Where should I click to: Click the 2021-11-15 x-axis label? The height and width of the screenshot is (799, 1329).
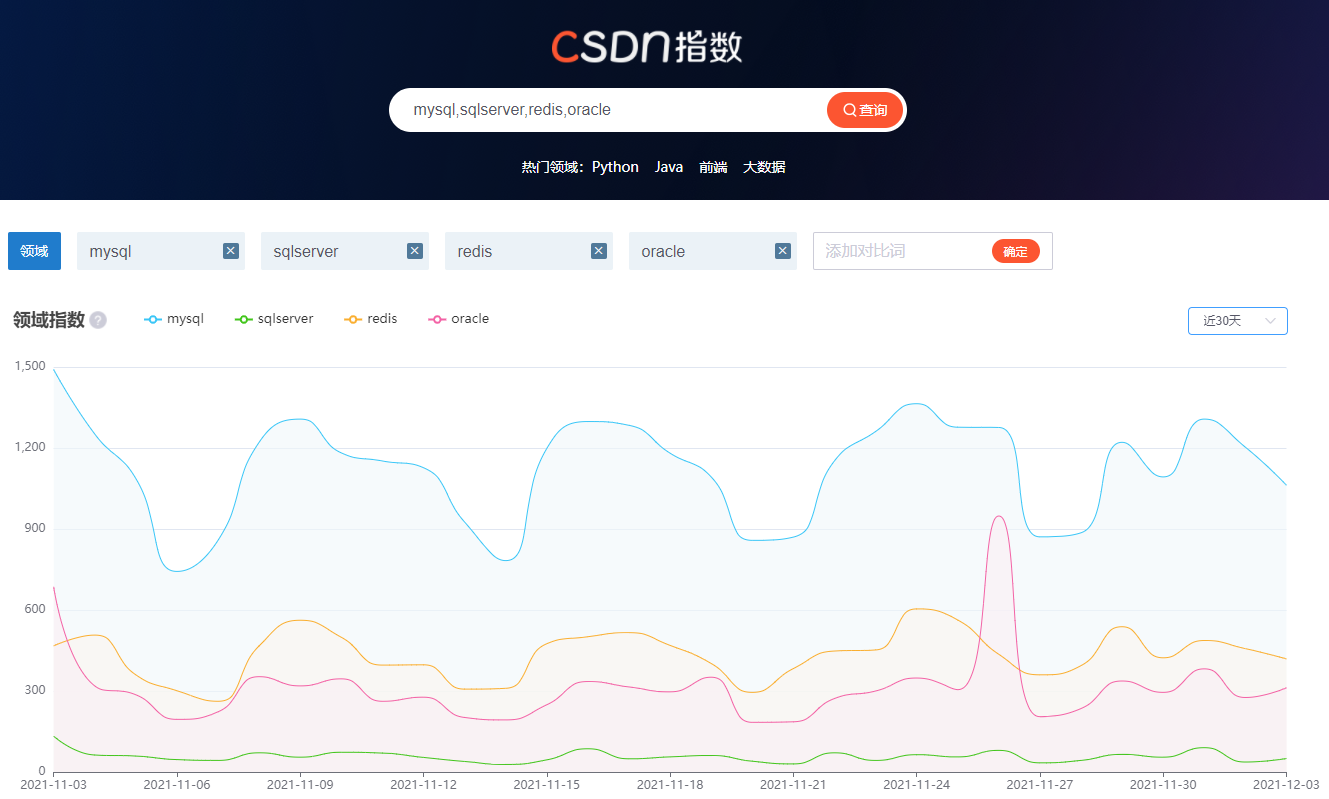[546, 785]
